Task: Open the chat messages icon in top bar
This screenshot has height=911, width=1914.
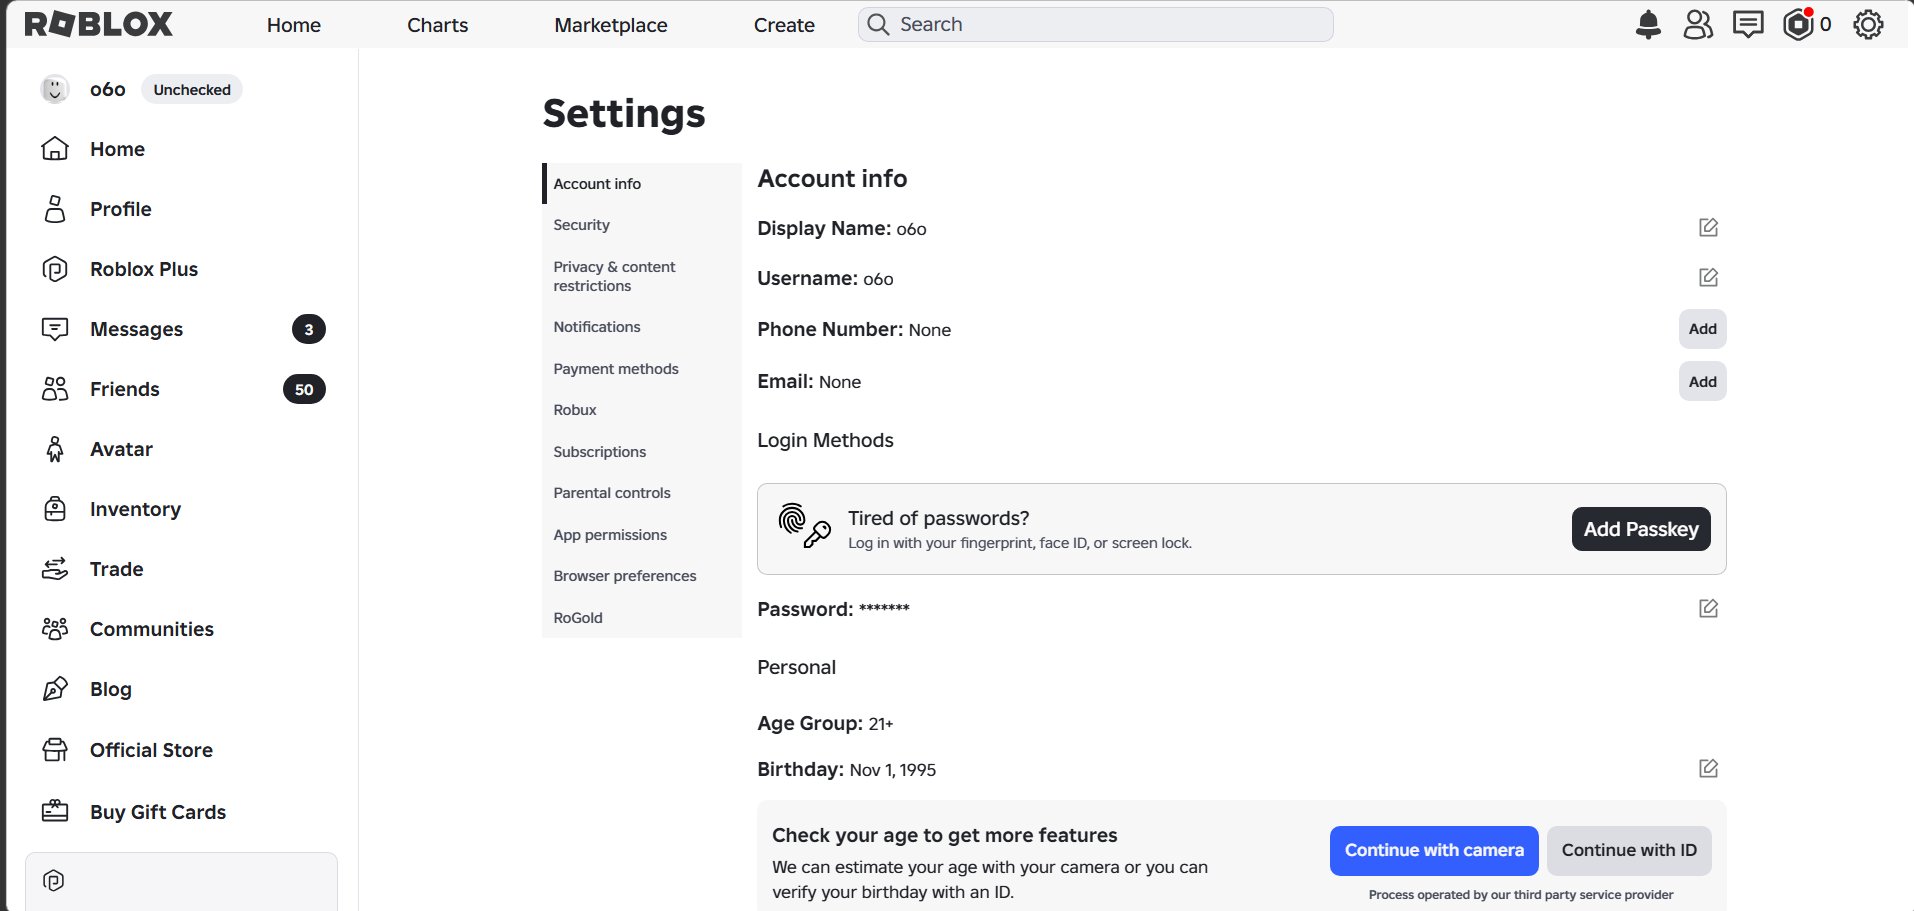Action: pyautogui.click(x=1748, y=25)
